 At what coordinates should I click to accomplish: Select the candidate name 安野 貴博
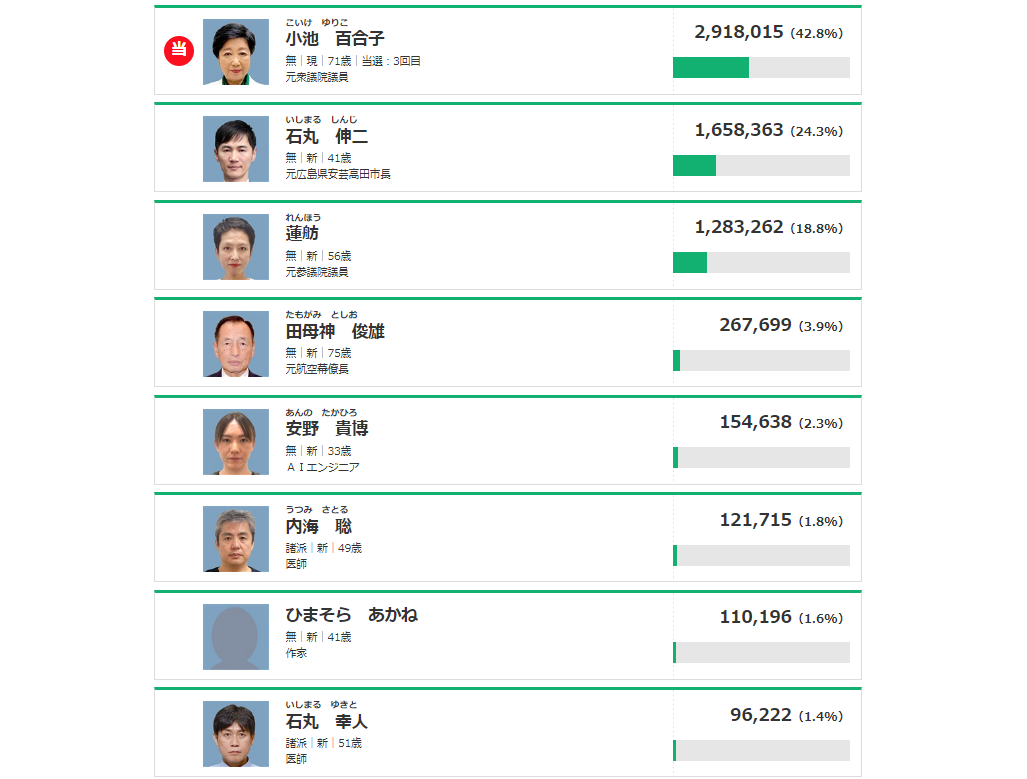click(327, 429)
